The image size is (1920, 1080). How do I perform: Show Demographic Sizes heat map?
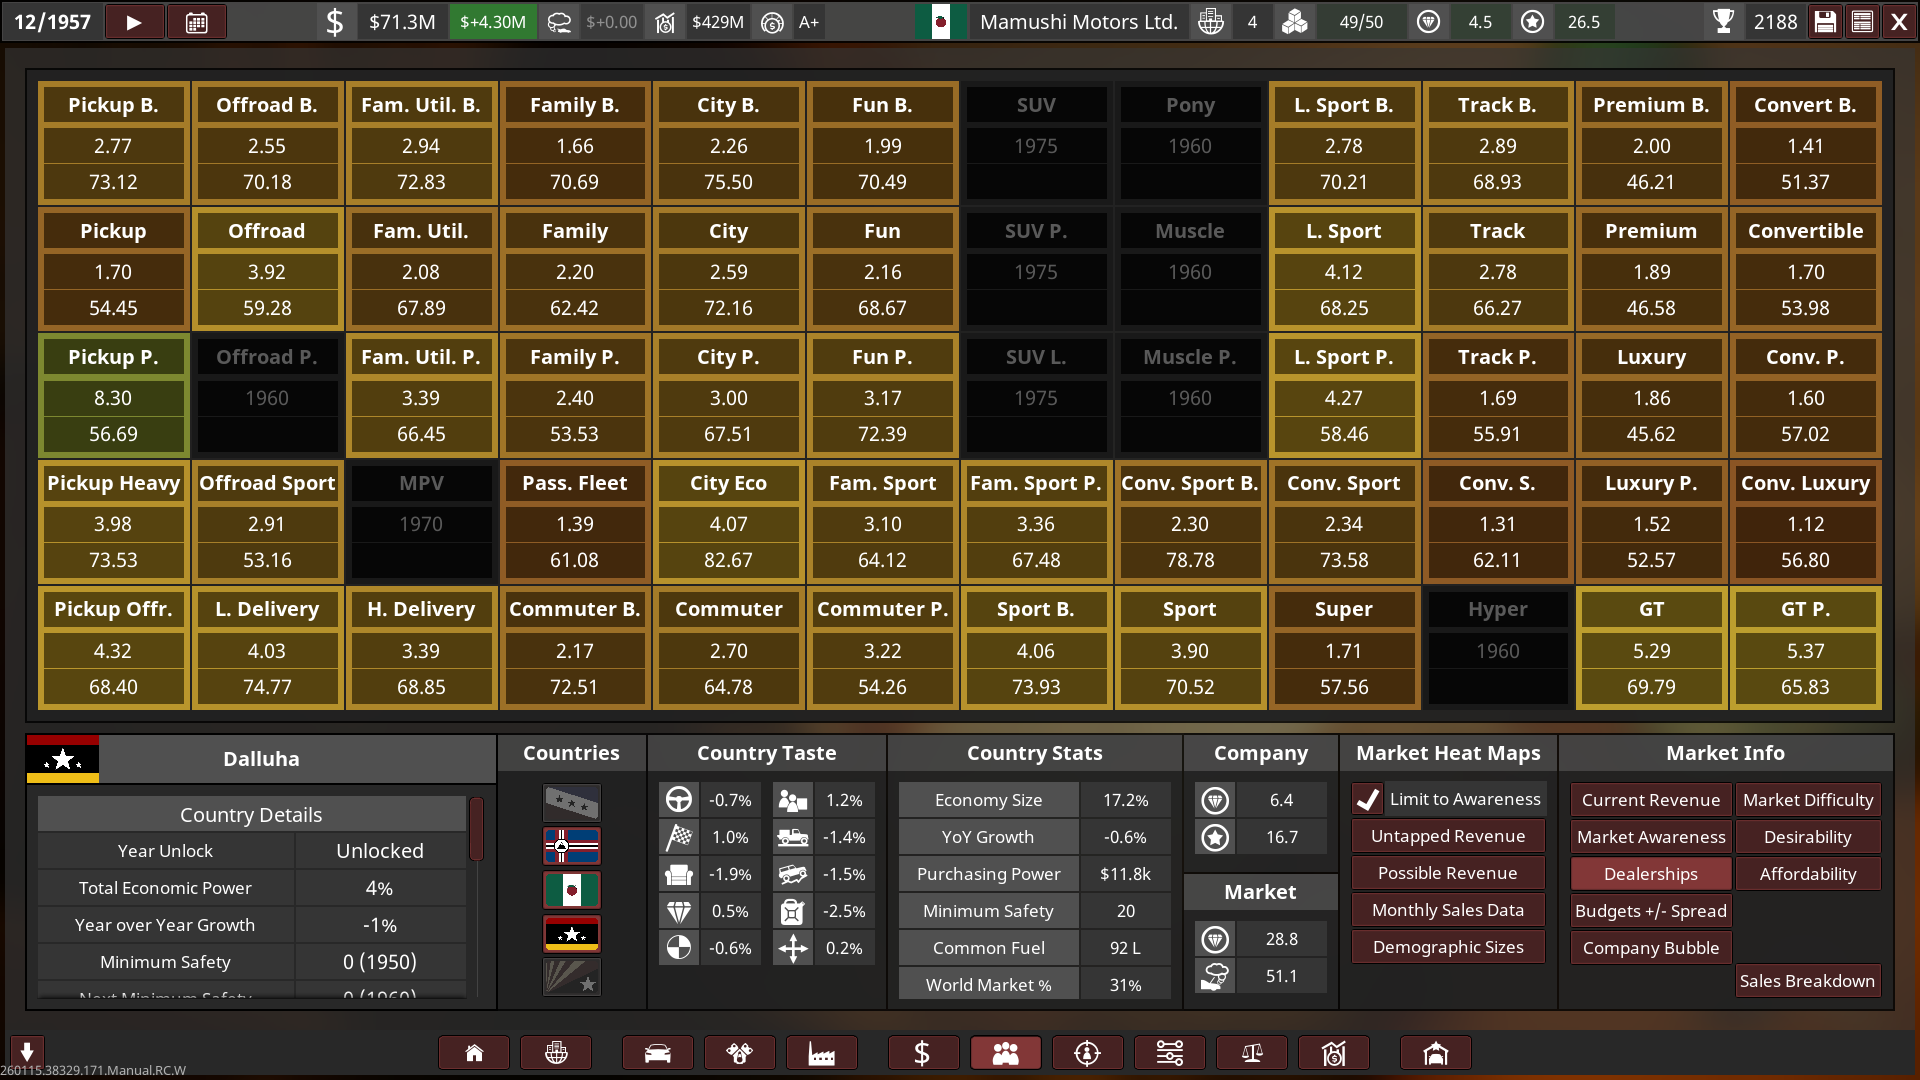click(x=1447, y=947)
